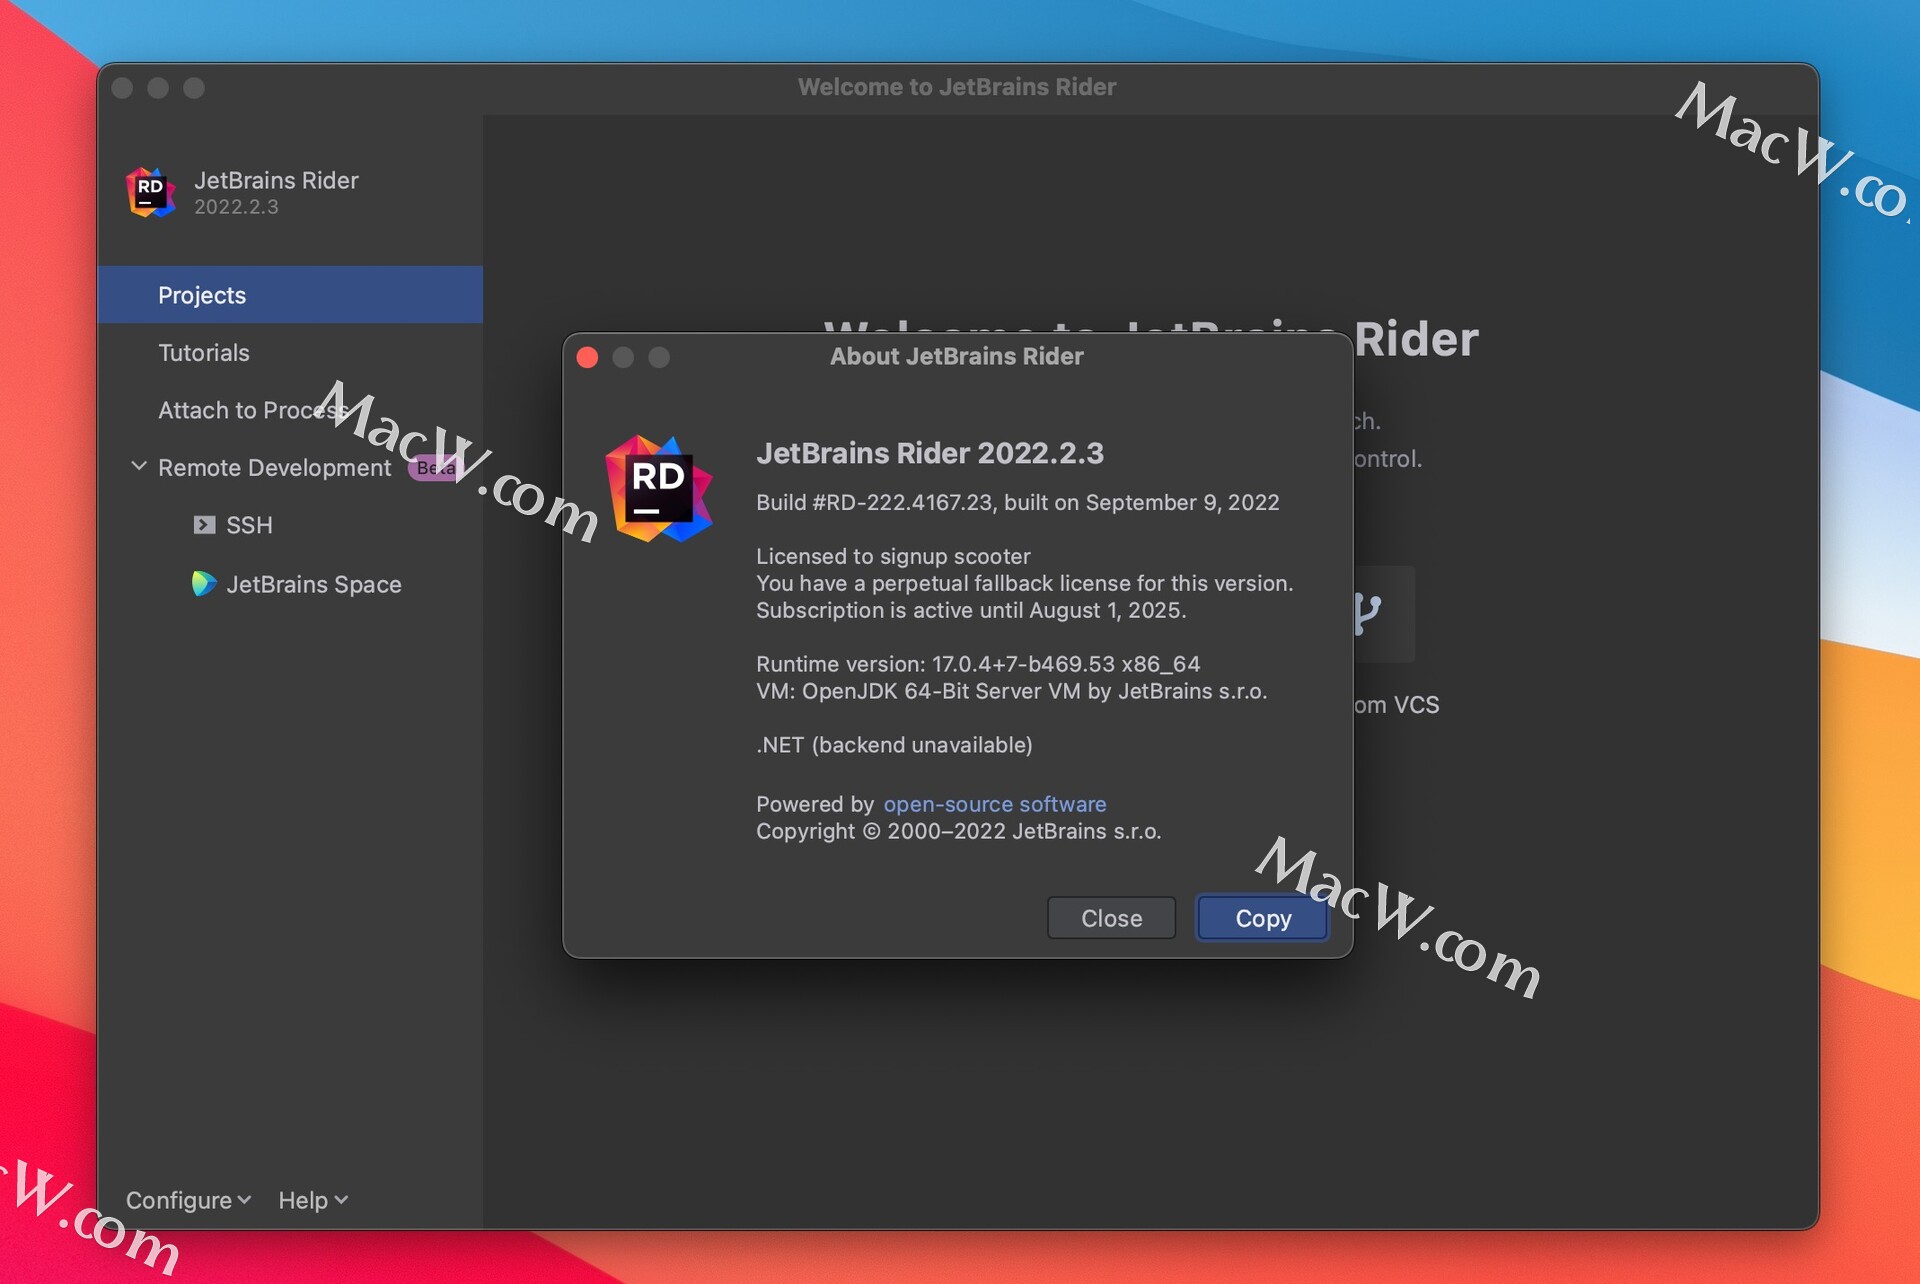Switch to the Tutorials tab
The width and height of the screenshot is (1920, 1284).
[x=290, y=352]
